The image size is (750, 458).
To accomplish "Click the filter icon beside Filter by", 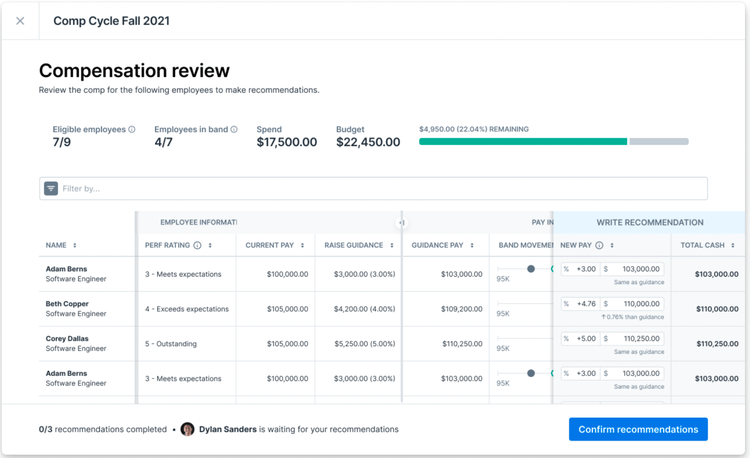I will coord(51,188).
